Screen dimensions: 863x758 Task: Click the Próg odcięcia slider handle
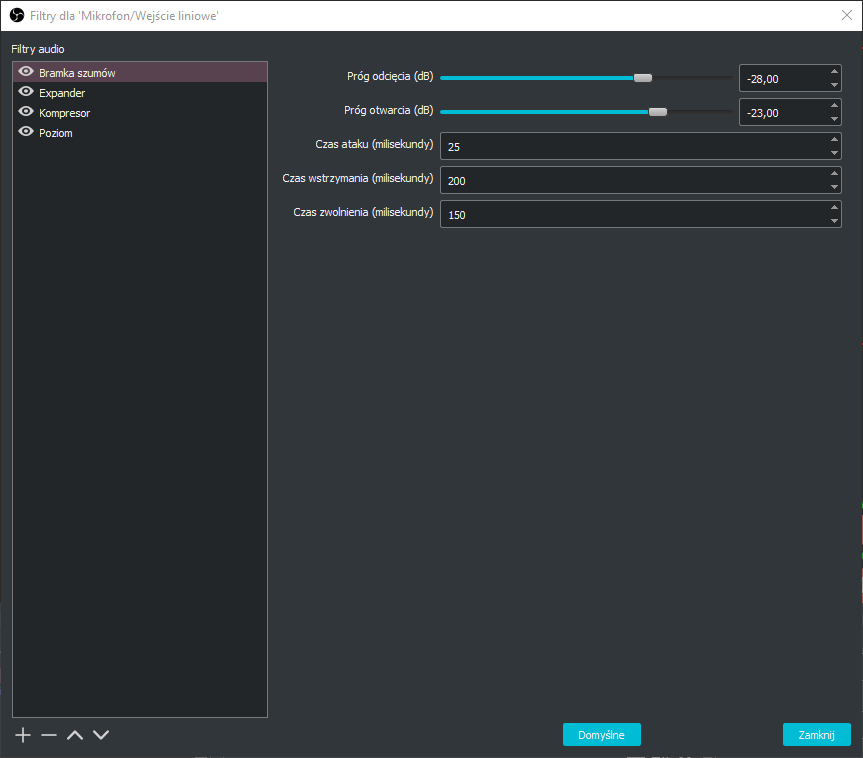click(643, 78)
